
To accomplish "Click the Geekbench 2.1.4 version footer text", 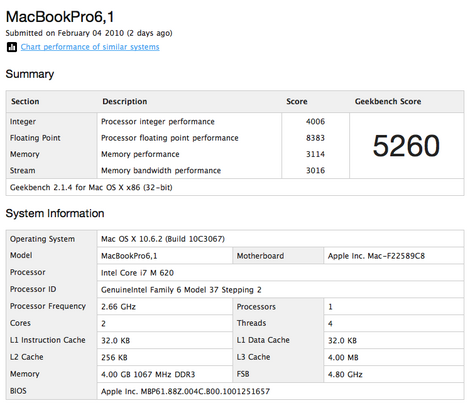I will coord(91,187).
